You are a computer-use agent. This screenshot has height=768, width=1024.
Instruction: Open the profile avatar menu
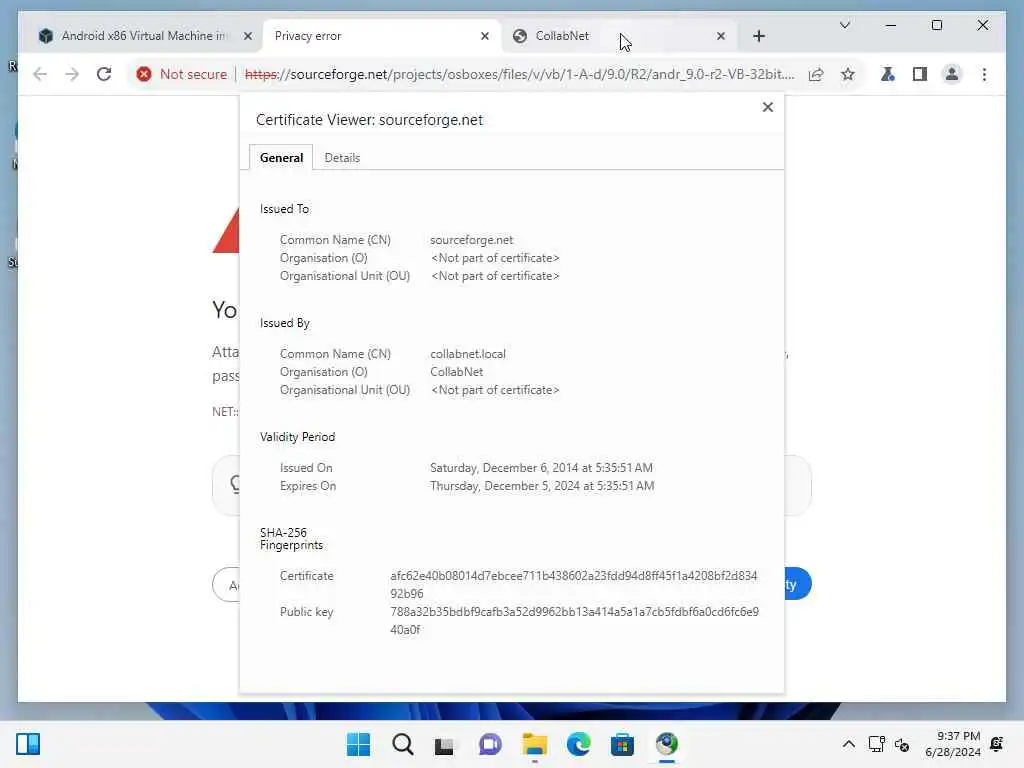coord(952,74)
